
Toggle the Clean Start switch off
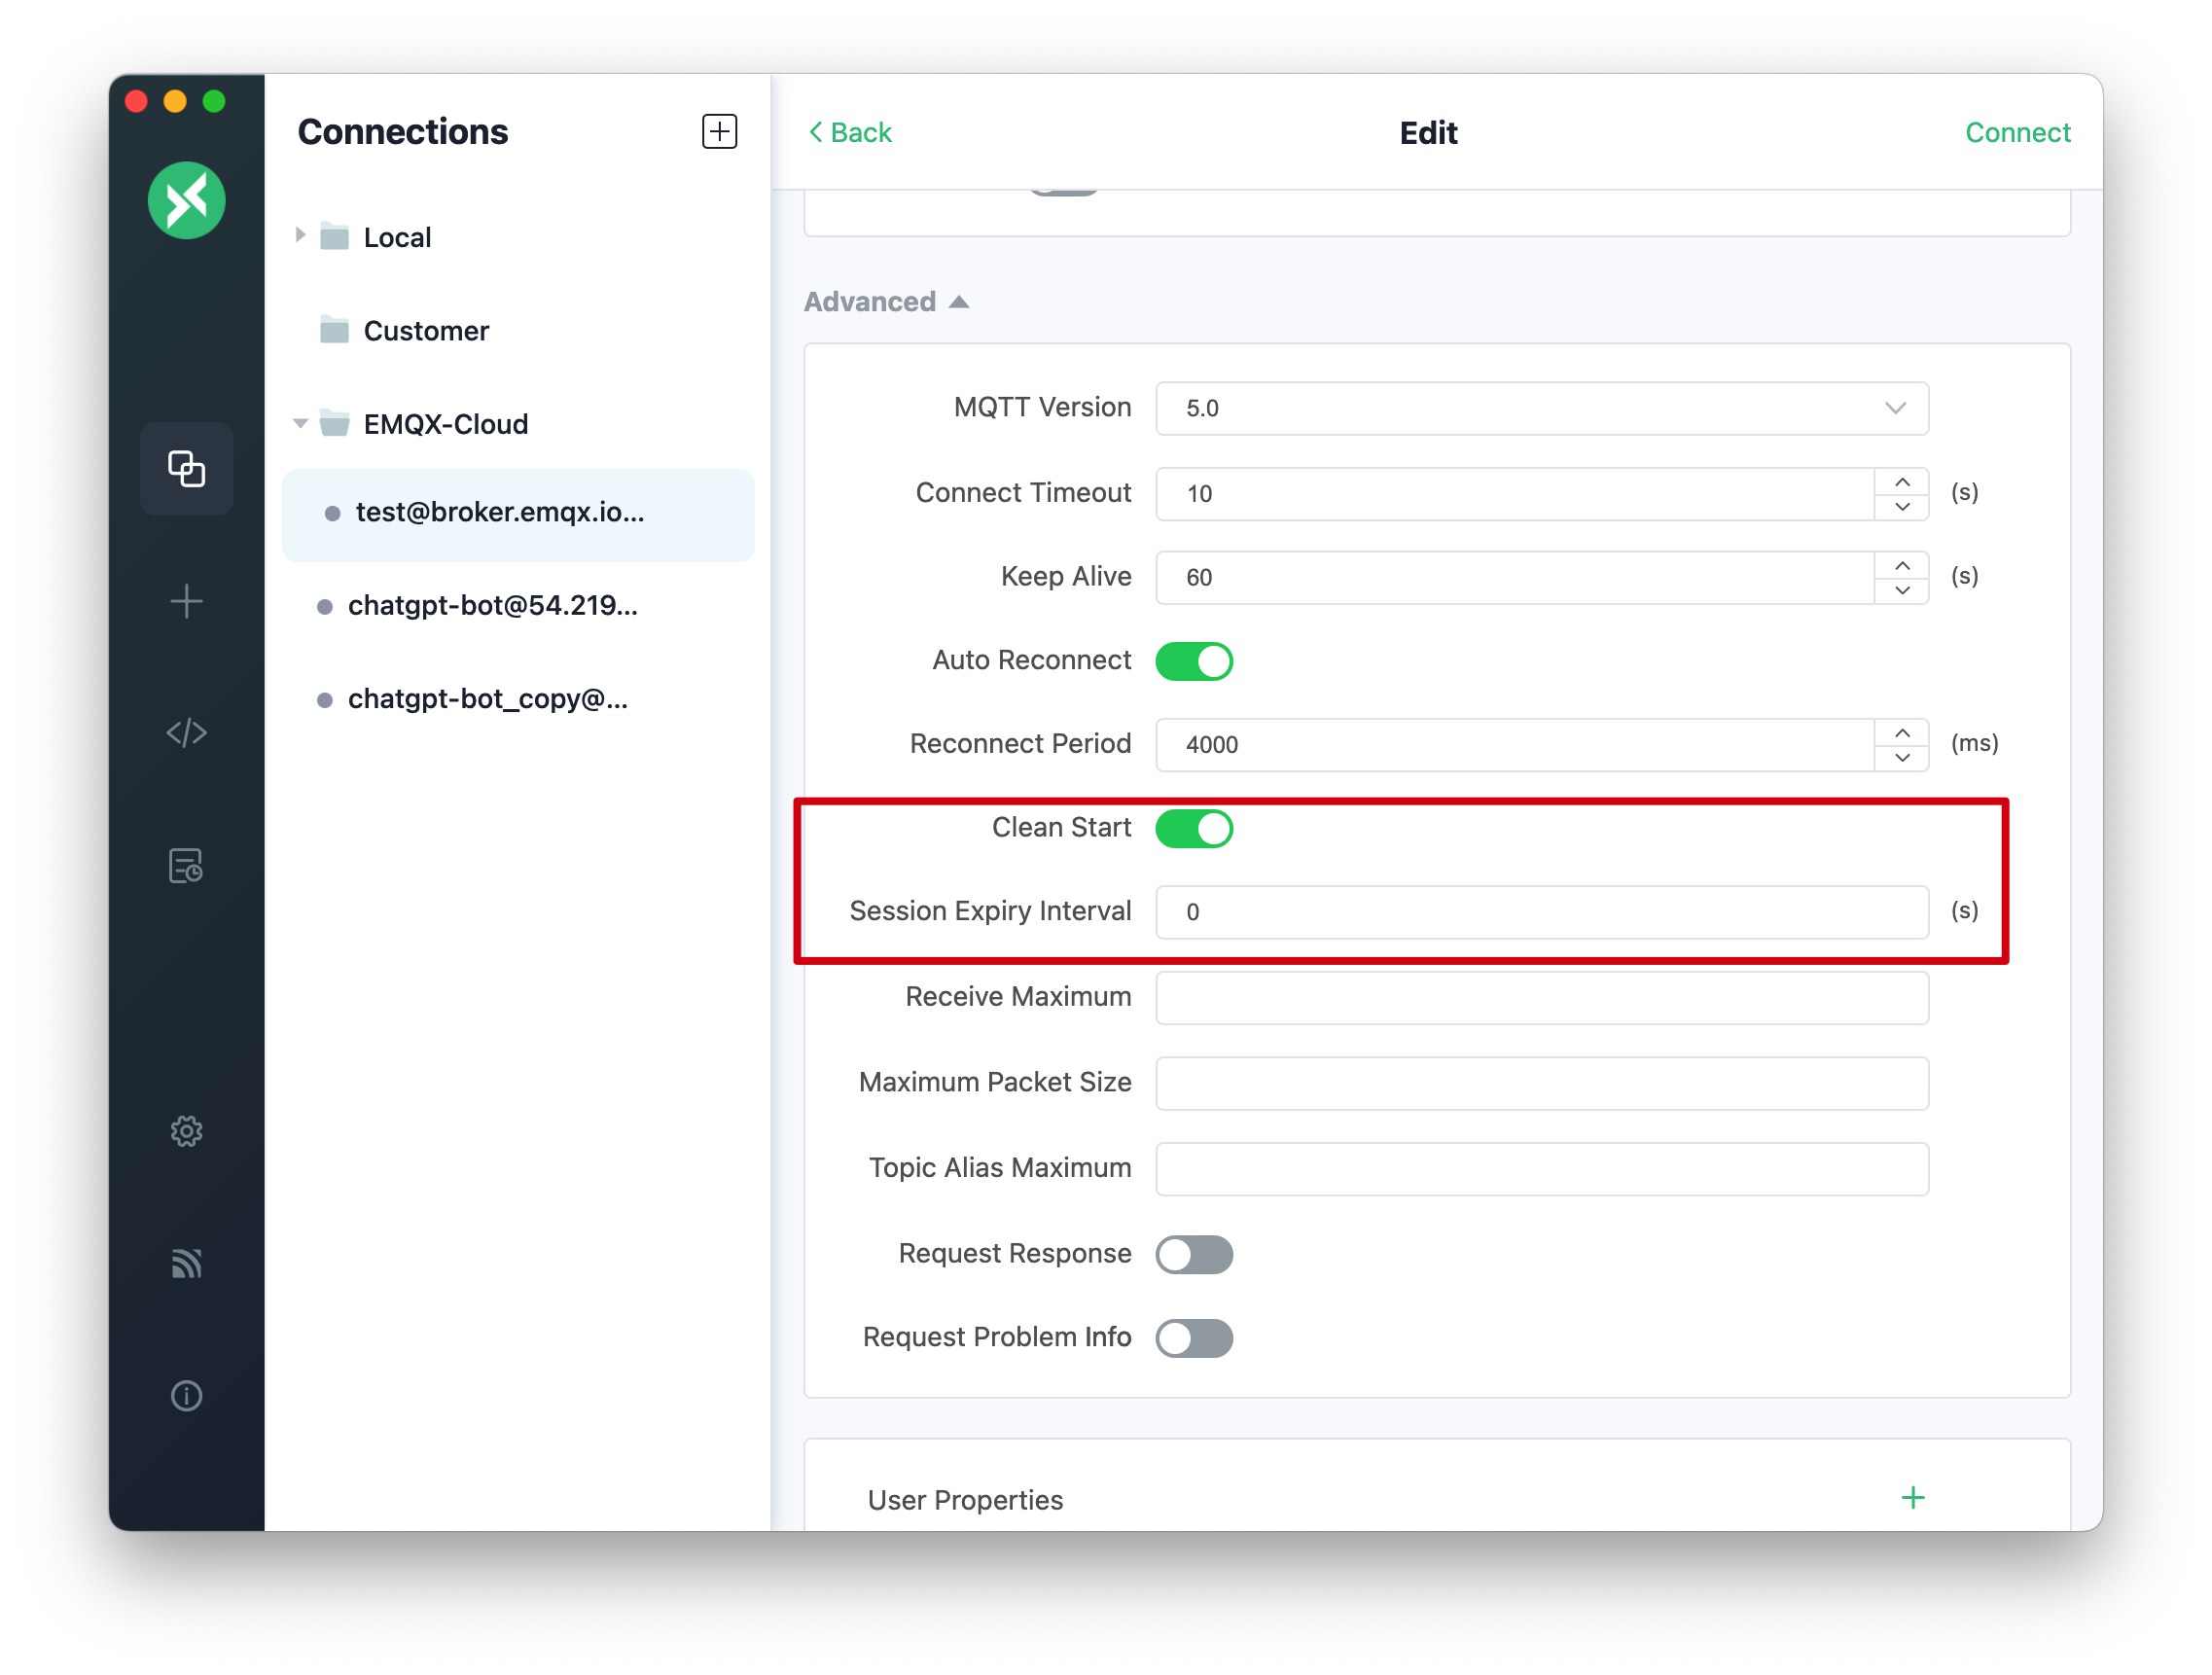tap(1194, 828)
